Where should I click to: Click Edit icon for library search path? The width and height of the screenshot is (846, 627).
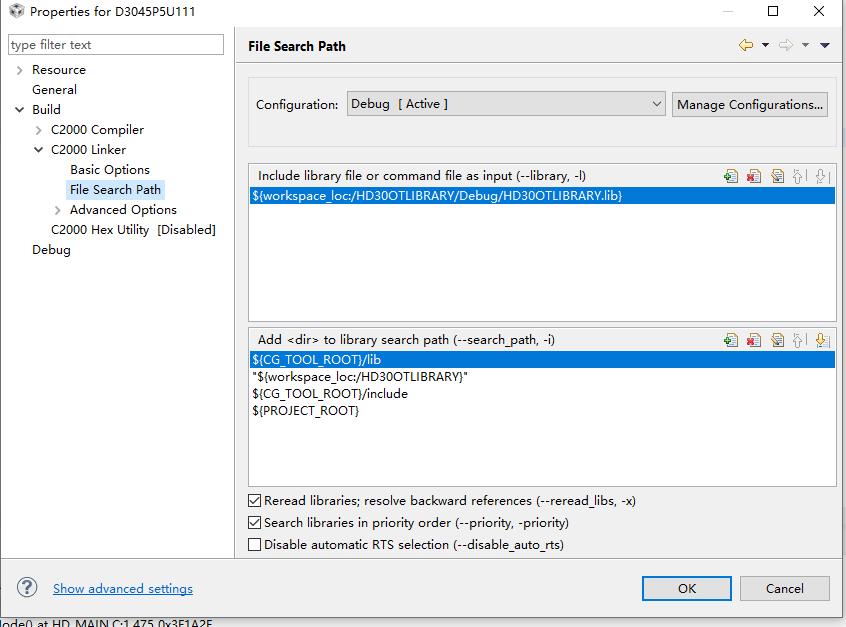(777, 340)
